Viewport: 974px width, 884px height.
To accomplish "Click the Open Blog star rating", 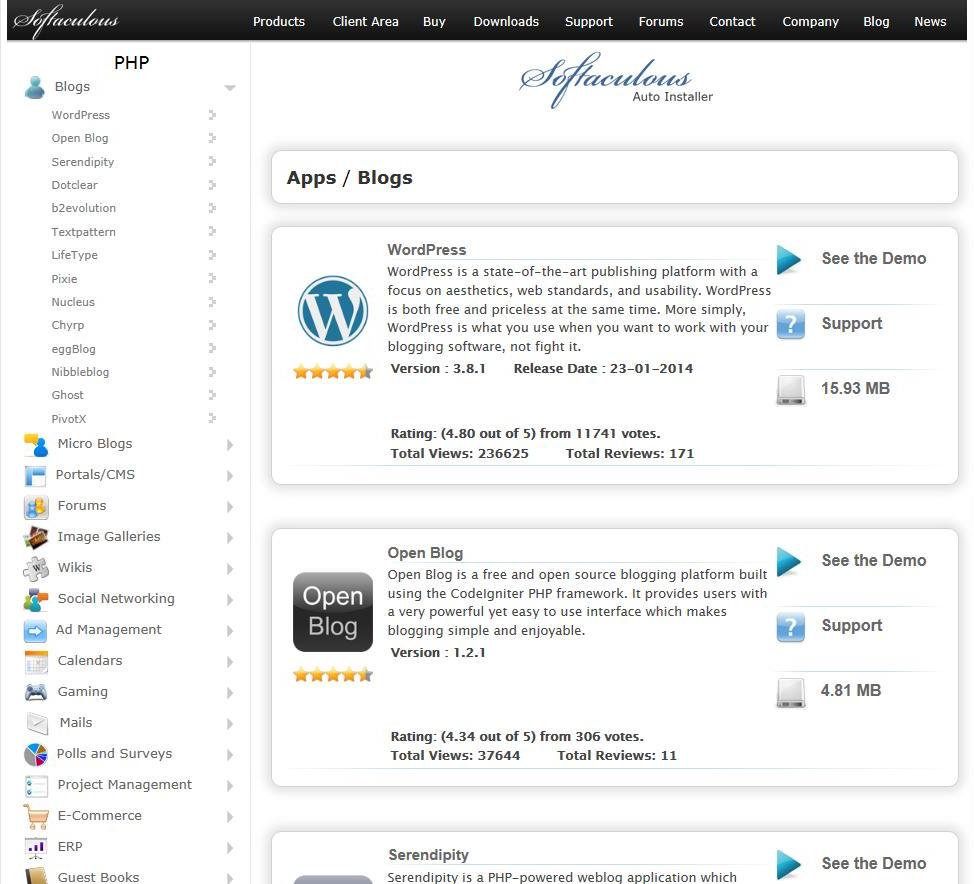I will click(333, 674).
